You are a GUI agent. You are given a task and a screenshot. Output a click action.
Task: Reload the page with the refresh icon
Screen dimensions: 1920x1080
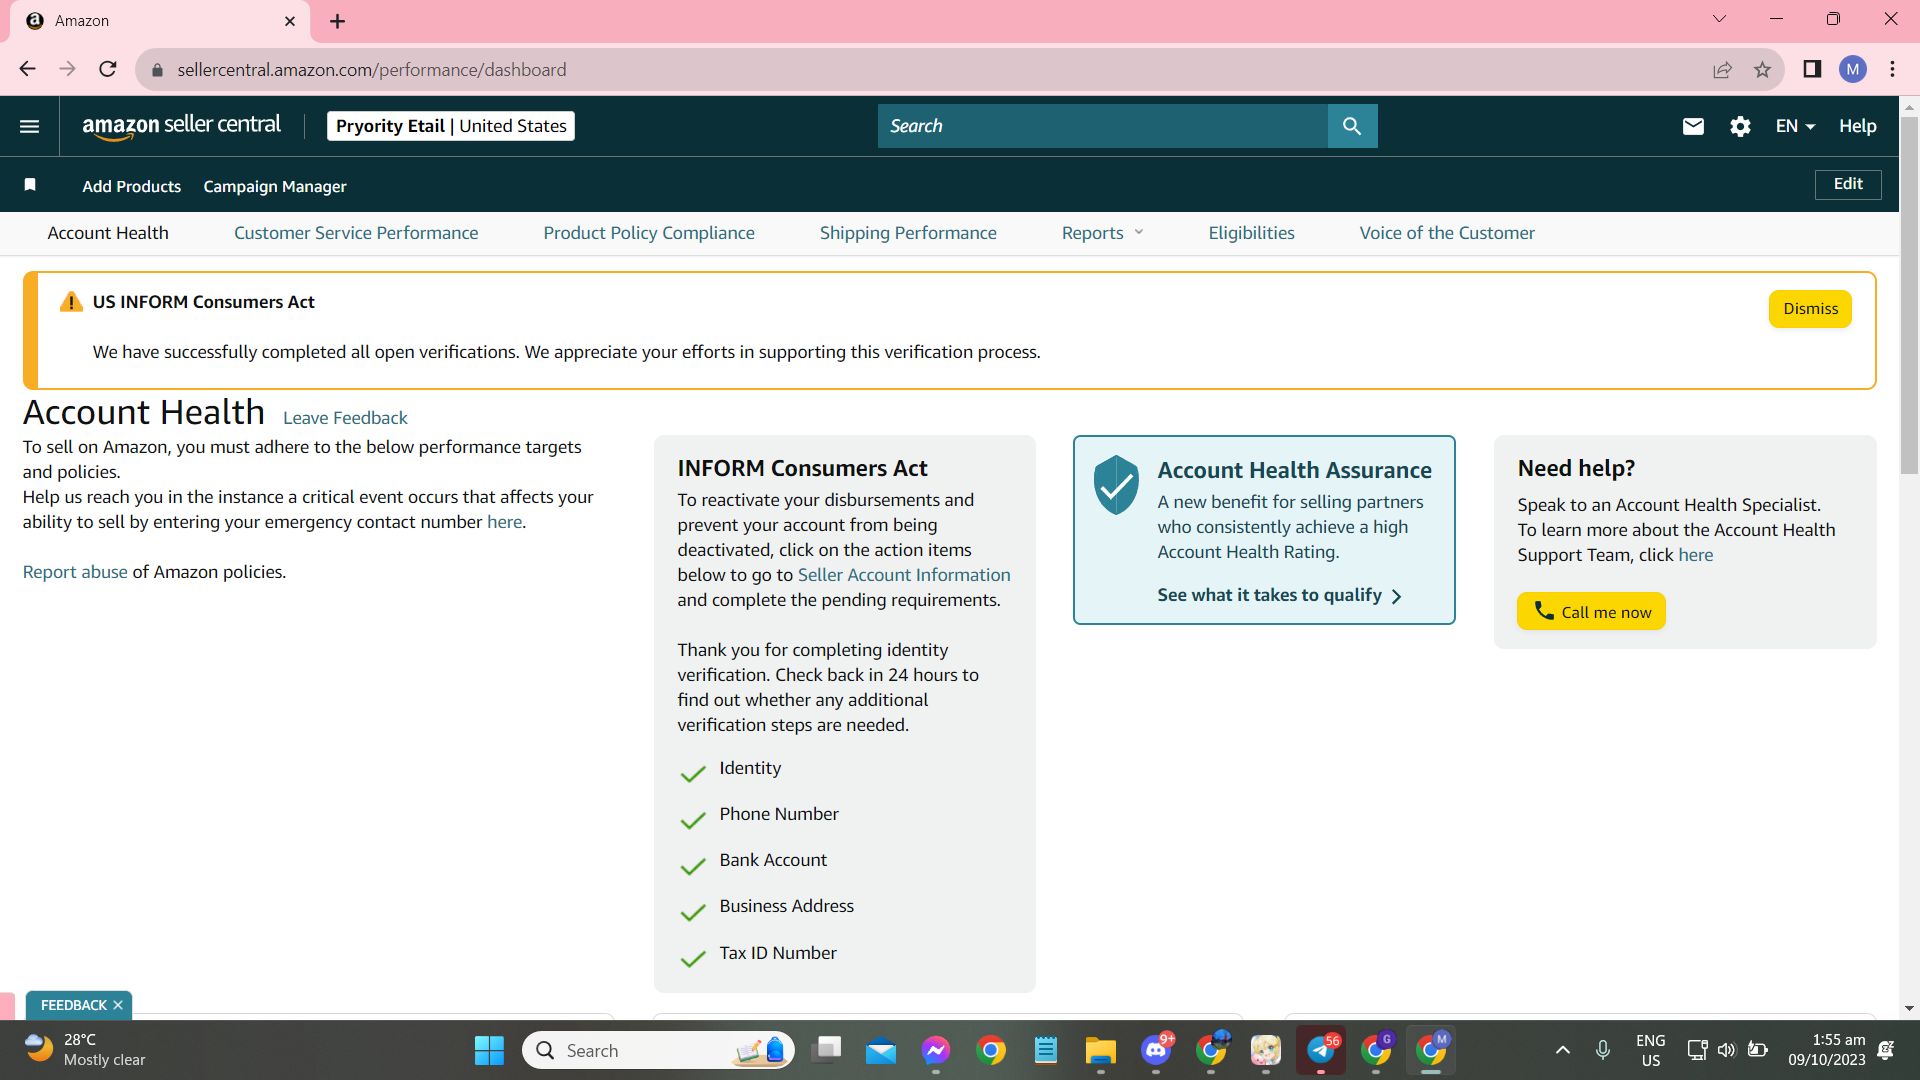pyautogui.click(x=108, y=69)
